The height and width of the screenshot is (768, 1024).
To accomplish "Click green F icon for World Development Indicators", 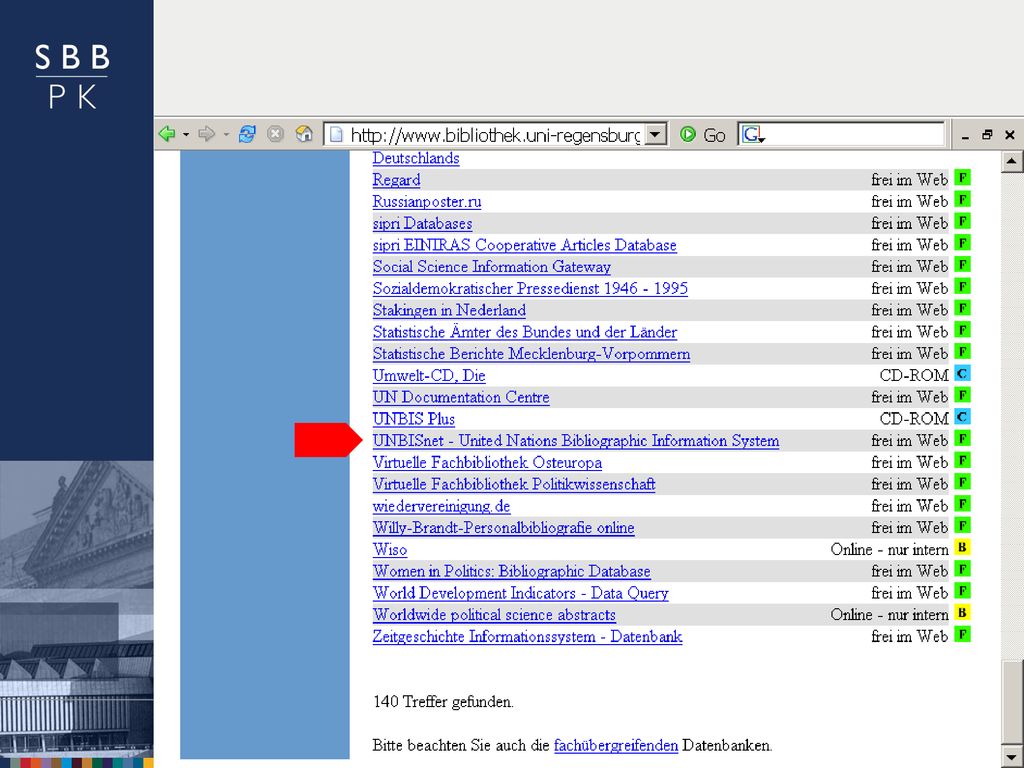I will click(x=962, y=590).
